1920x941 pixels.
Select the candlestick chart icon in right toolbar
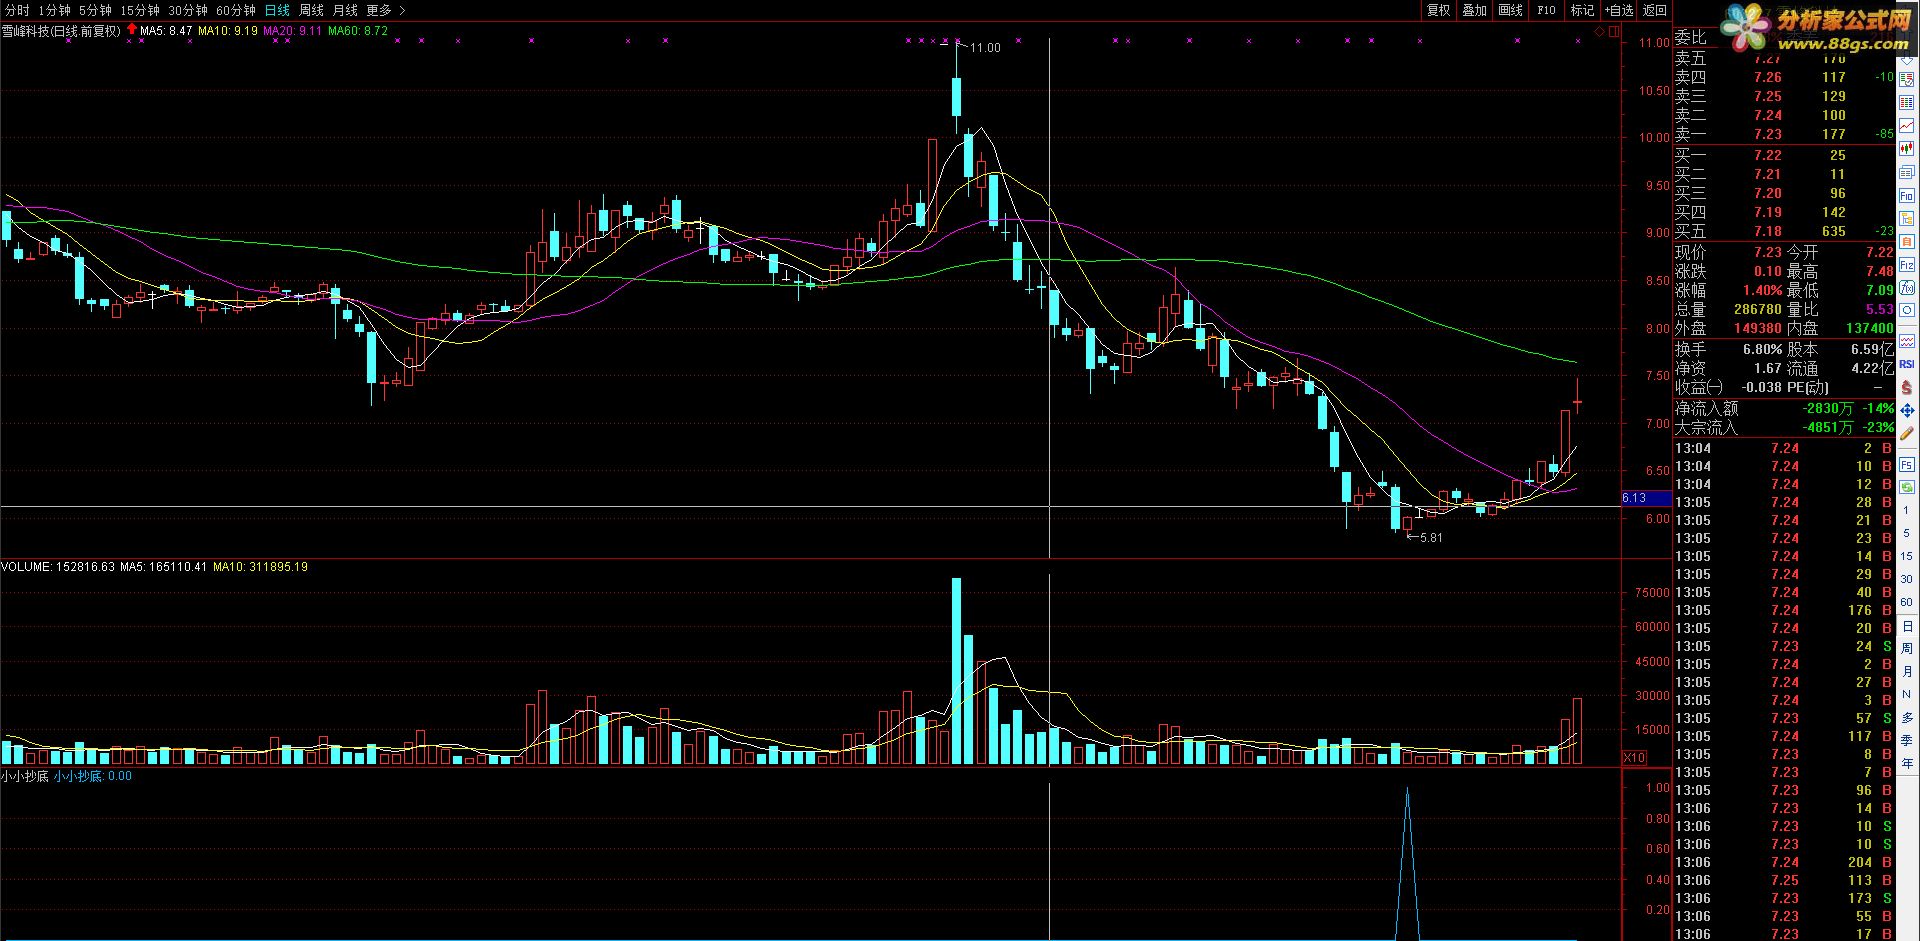[x=1907, y=148]
